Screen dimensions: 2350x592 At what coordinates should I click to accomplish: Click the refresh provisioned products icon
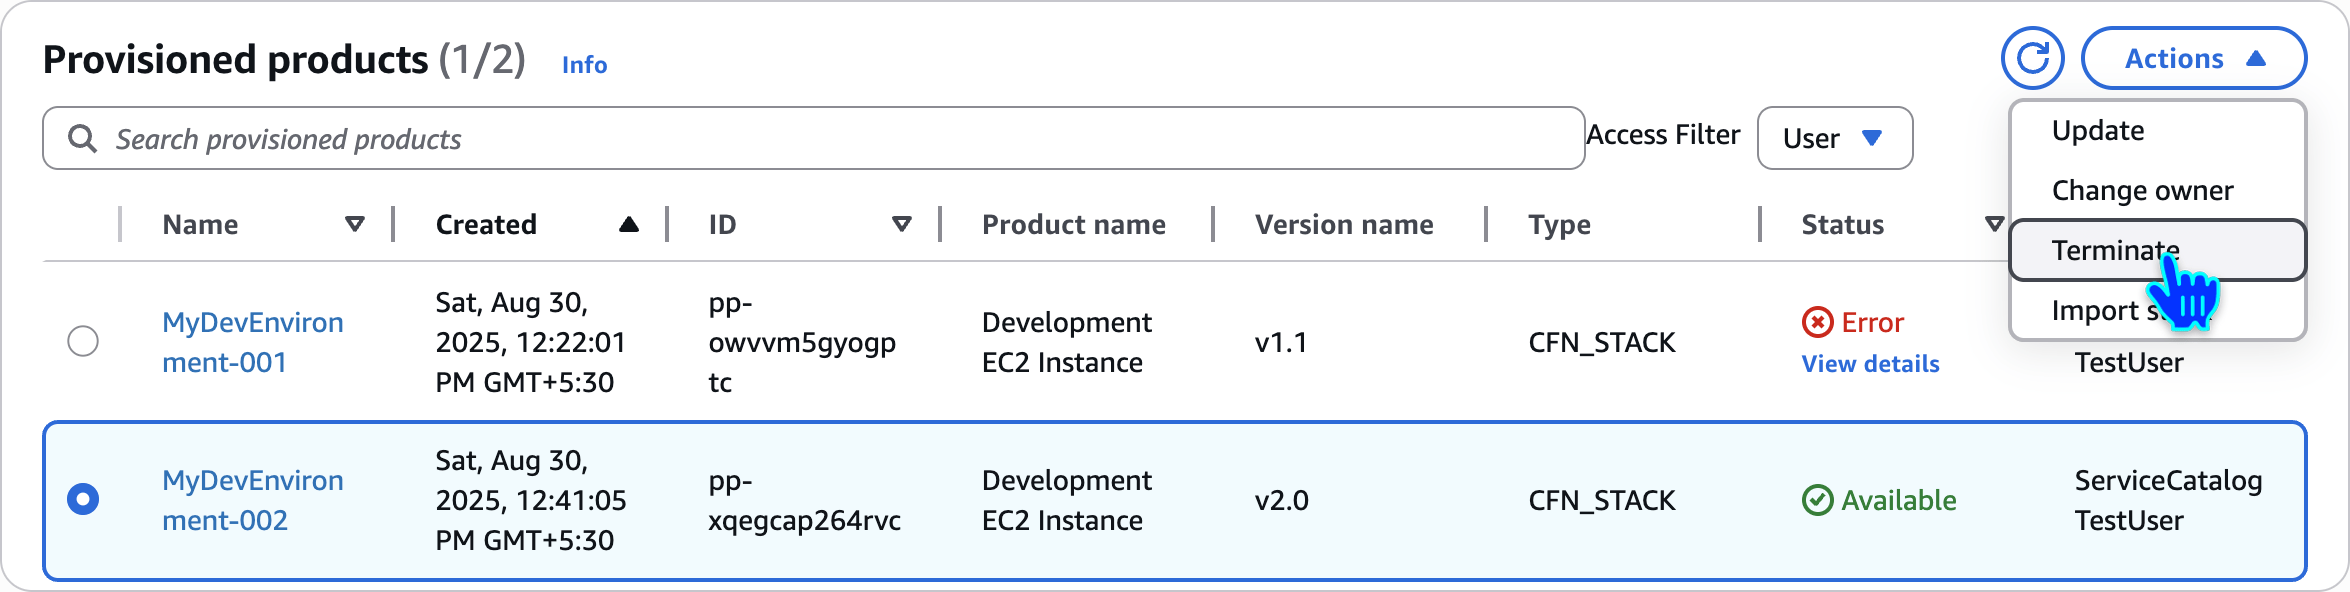pyautogui.click(x=2032, y=58)
